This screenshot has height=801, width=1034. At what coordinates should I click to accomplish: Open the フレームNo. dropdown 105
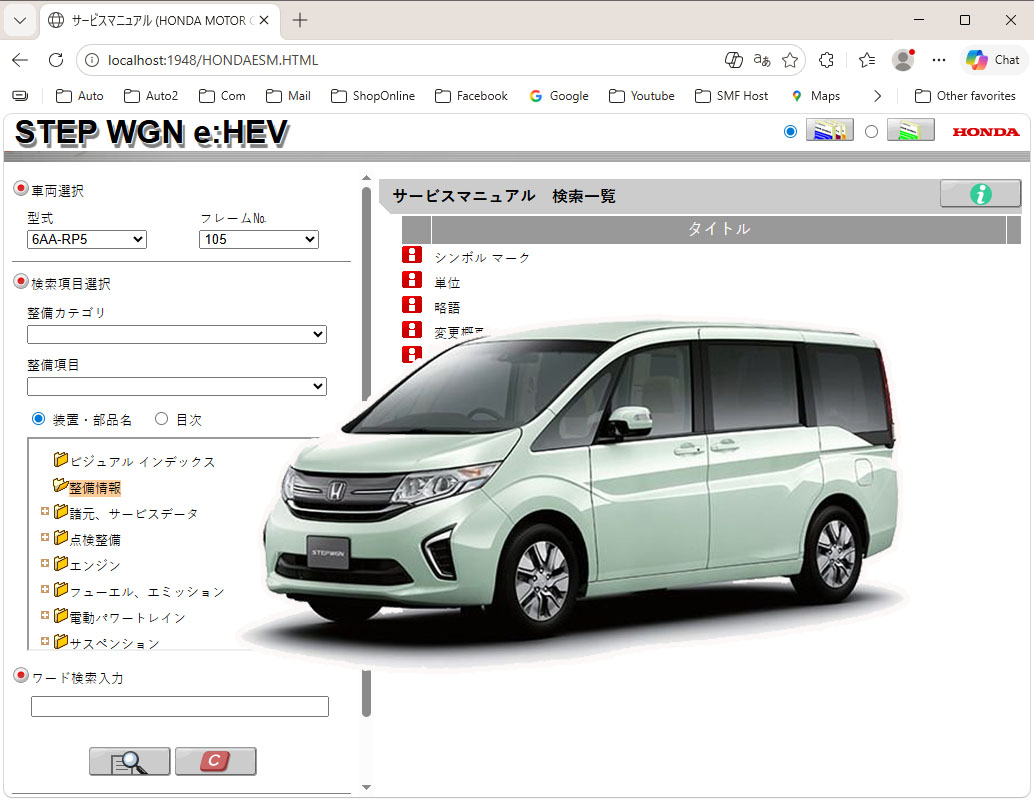(x=258, y=239)
